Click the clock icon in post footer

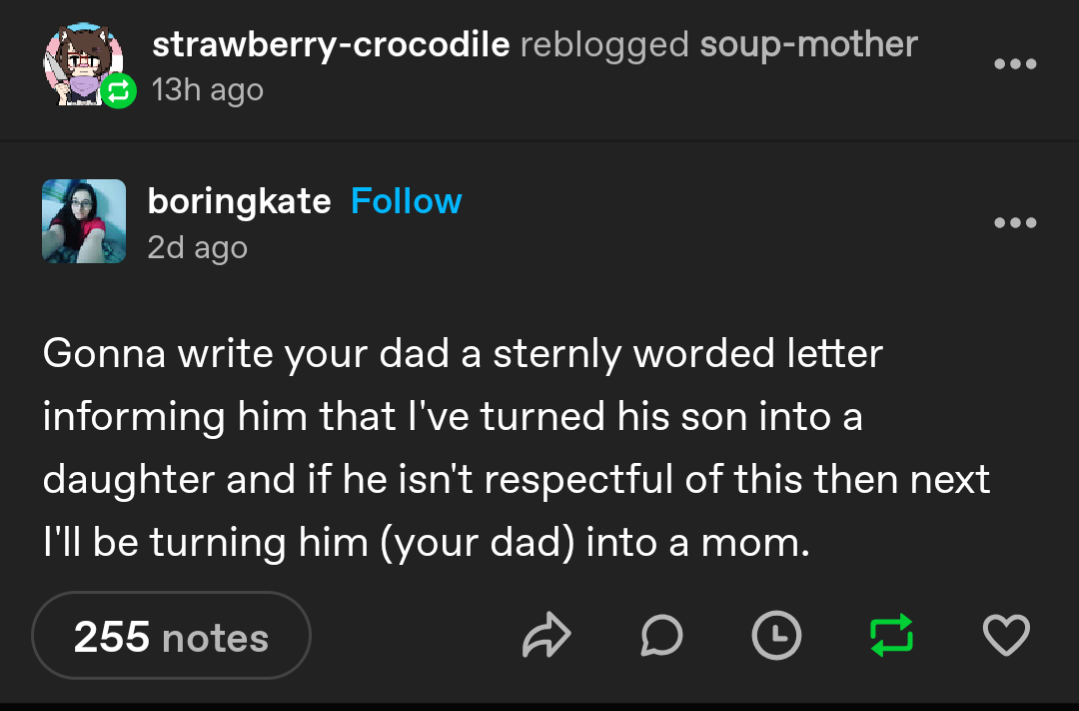click(777, 637)
